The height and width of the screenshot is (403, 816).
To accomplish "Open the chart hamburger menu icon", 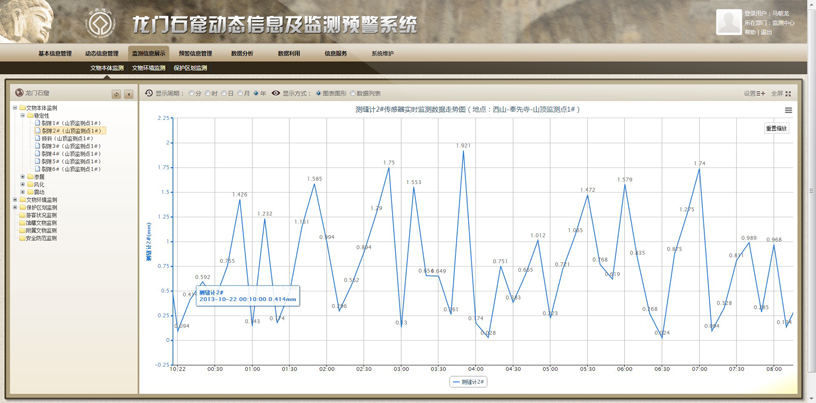I will point(788,110).
